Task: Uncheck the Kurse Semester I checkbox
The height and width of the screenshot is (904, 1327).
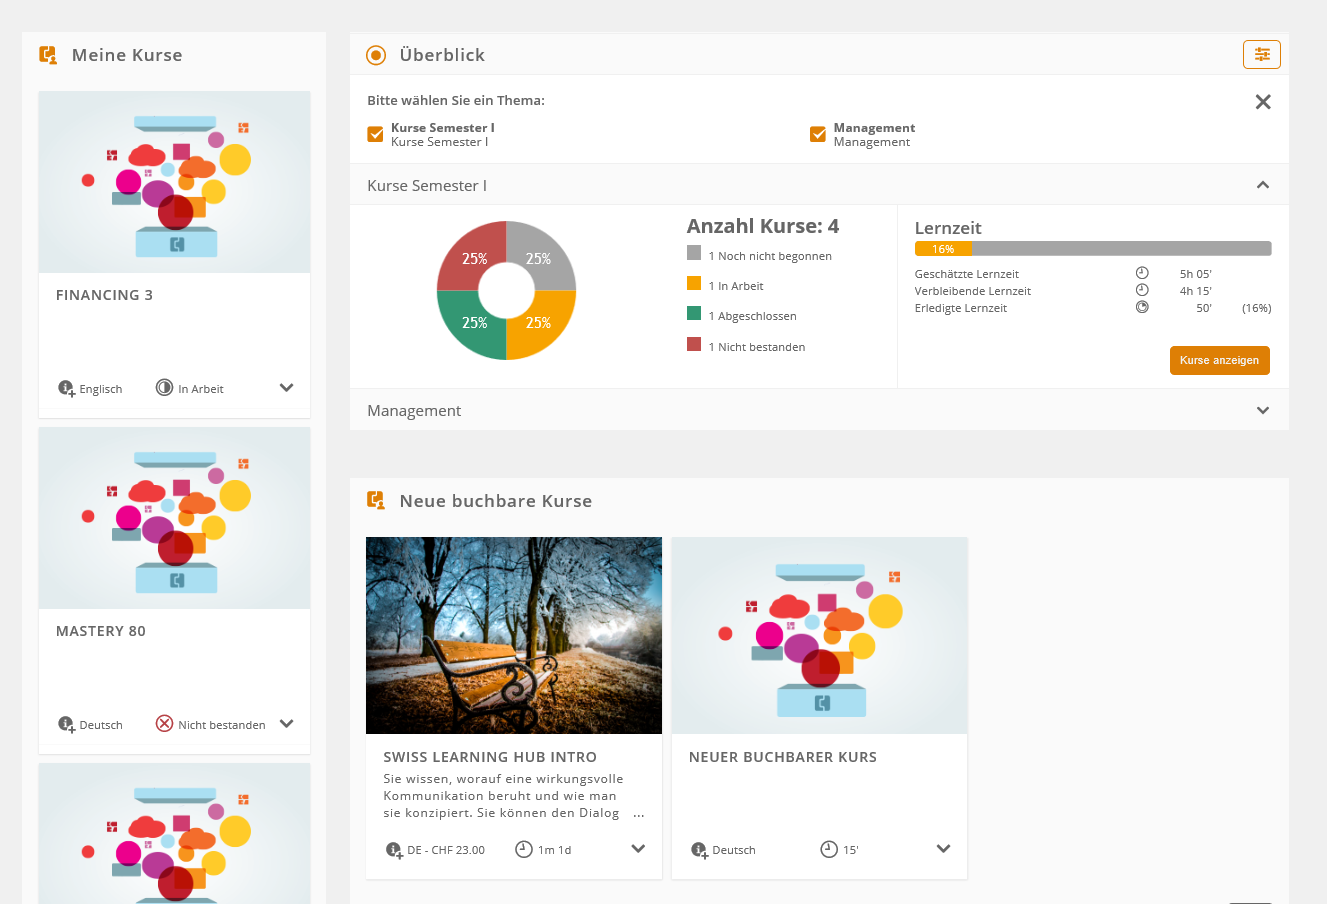Action: [x=376, y=134]
